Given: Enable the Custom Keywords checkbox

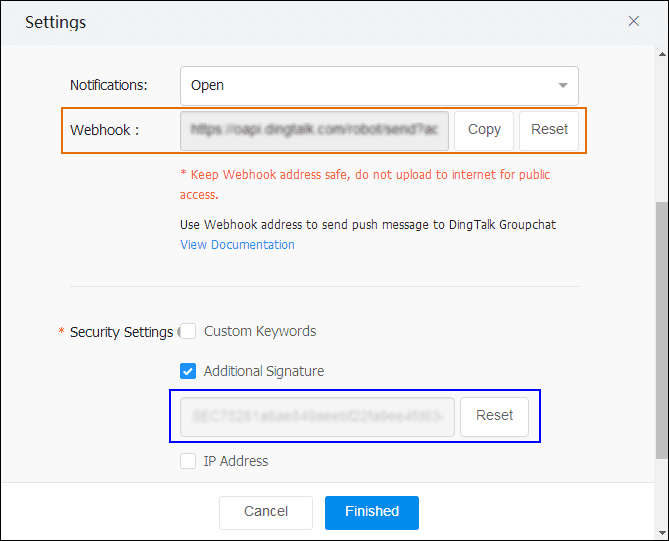Looking at the screenshot, I should click(188, 331).
